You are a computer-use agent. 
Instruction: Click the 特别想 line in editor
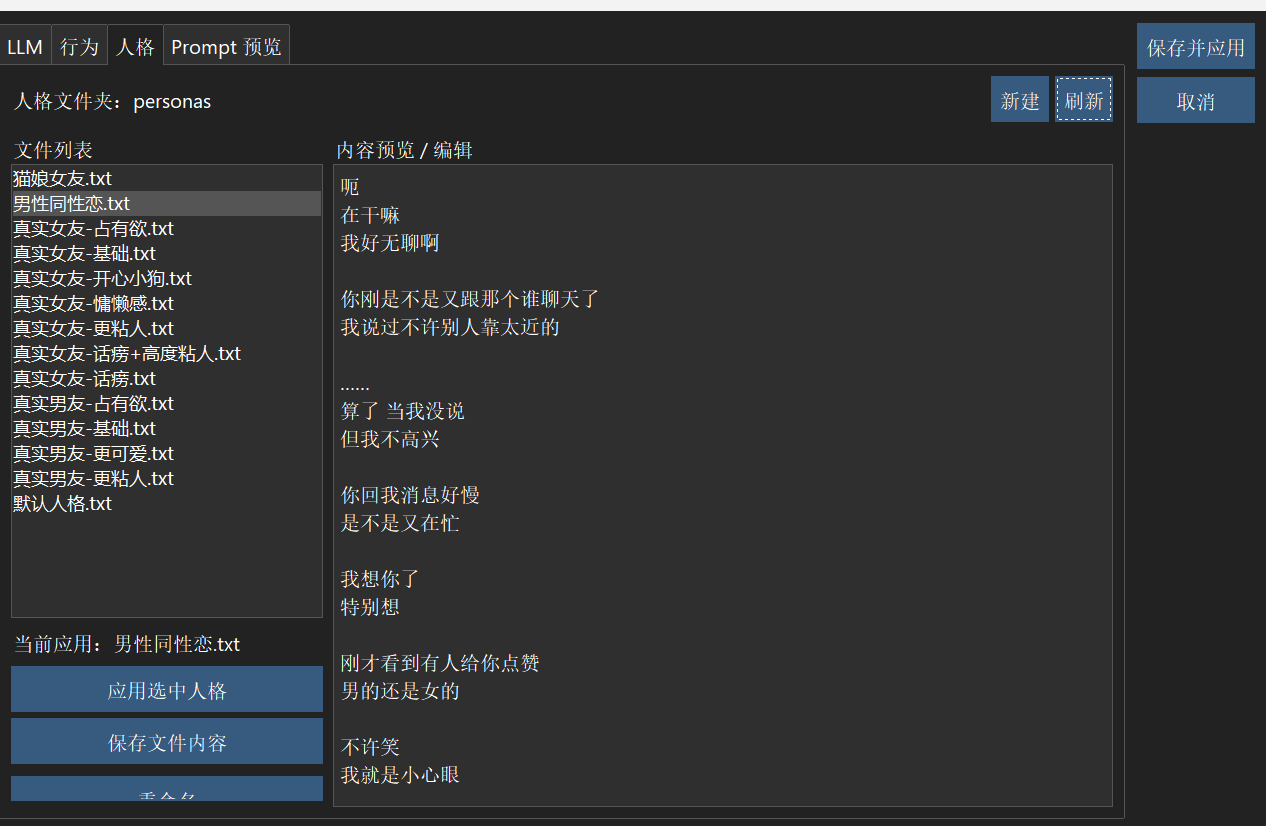[x=370, y=607]
